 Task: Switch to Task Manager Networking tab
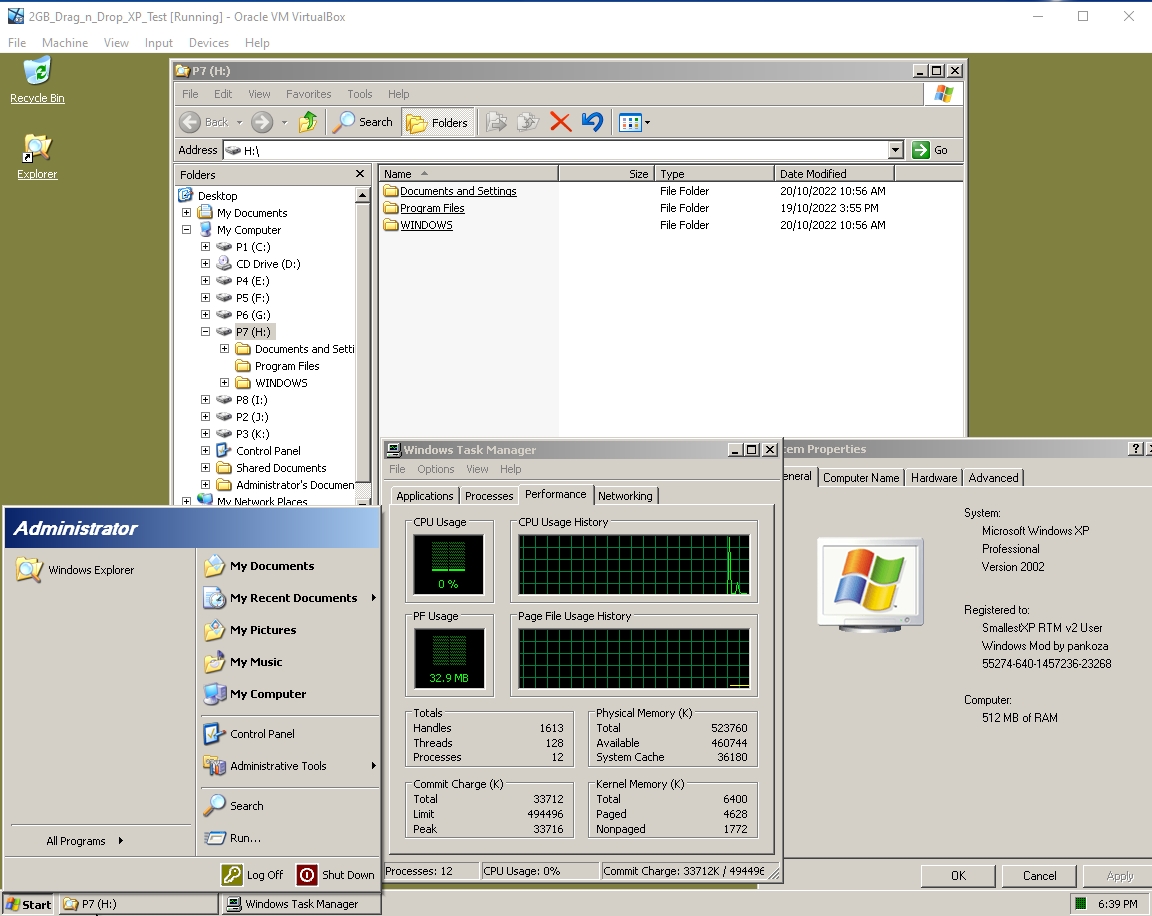(x=625, y=496)
